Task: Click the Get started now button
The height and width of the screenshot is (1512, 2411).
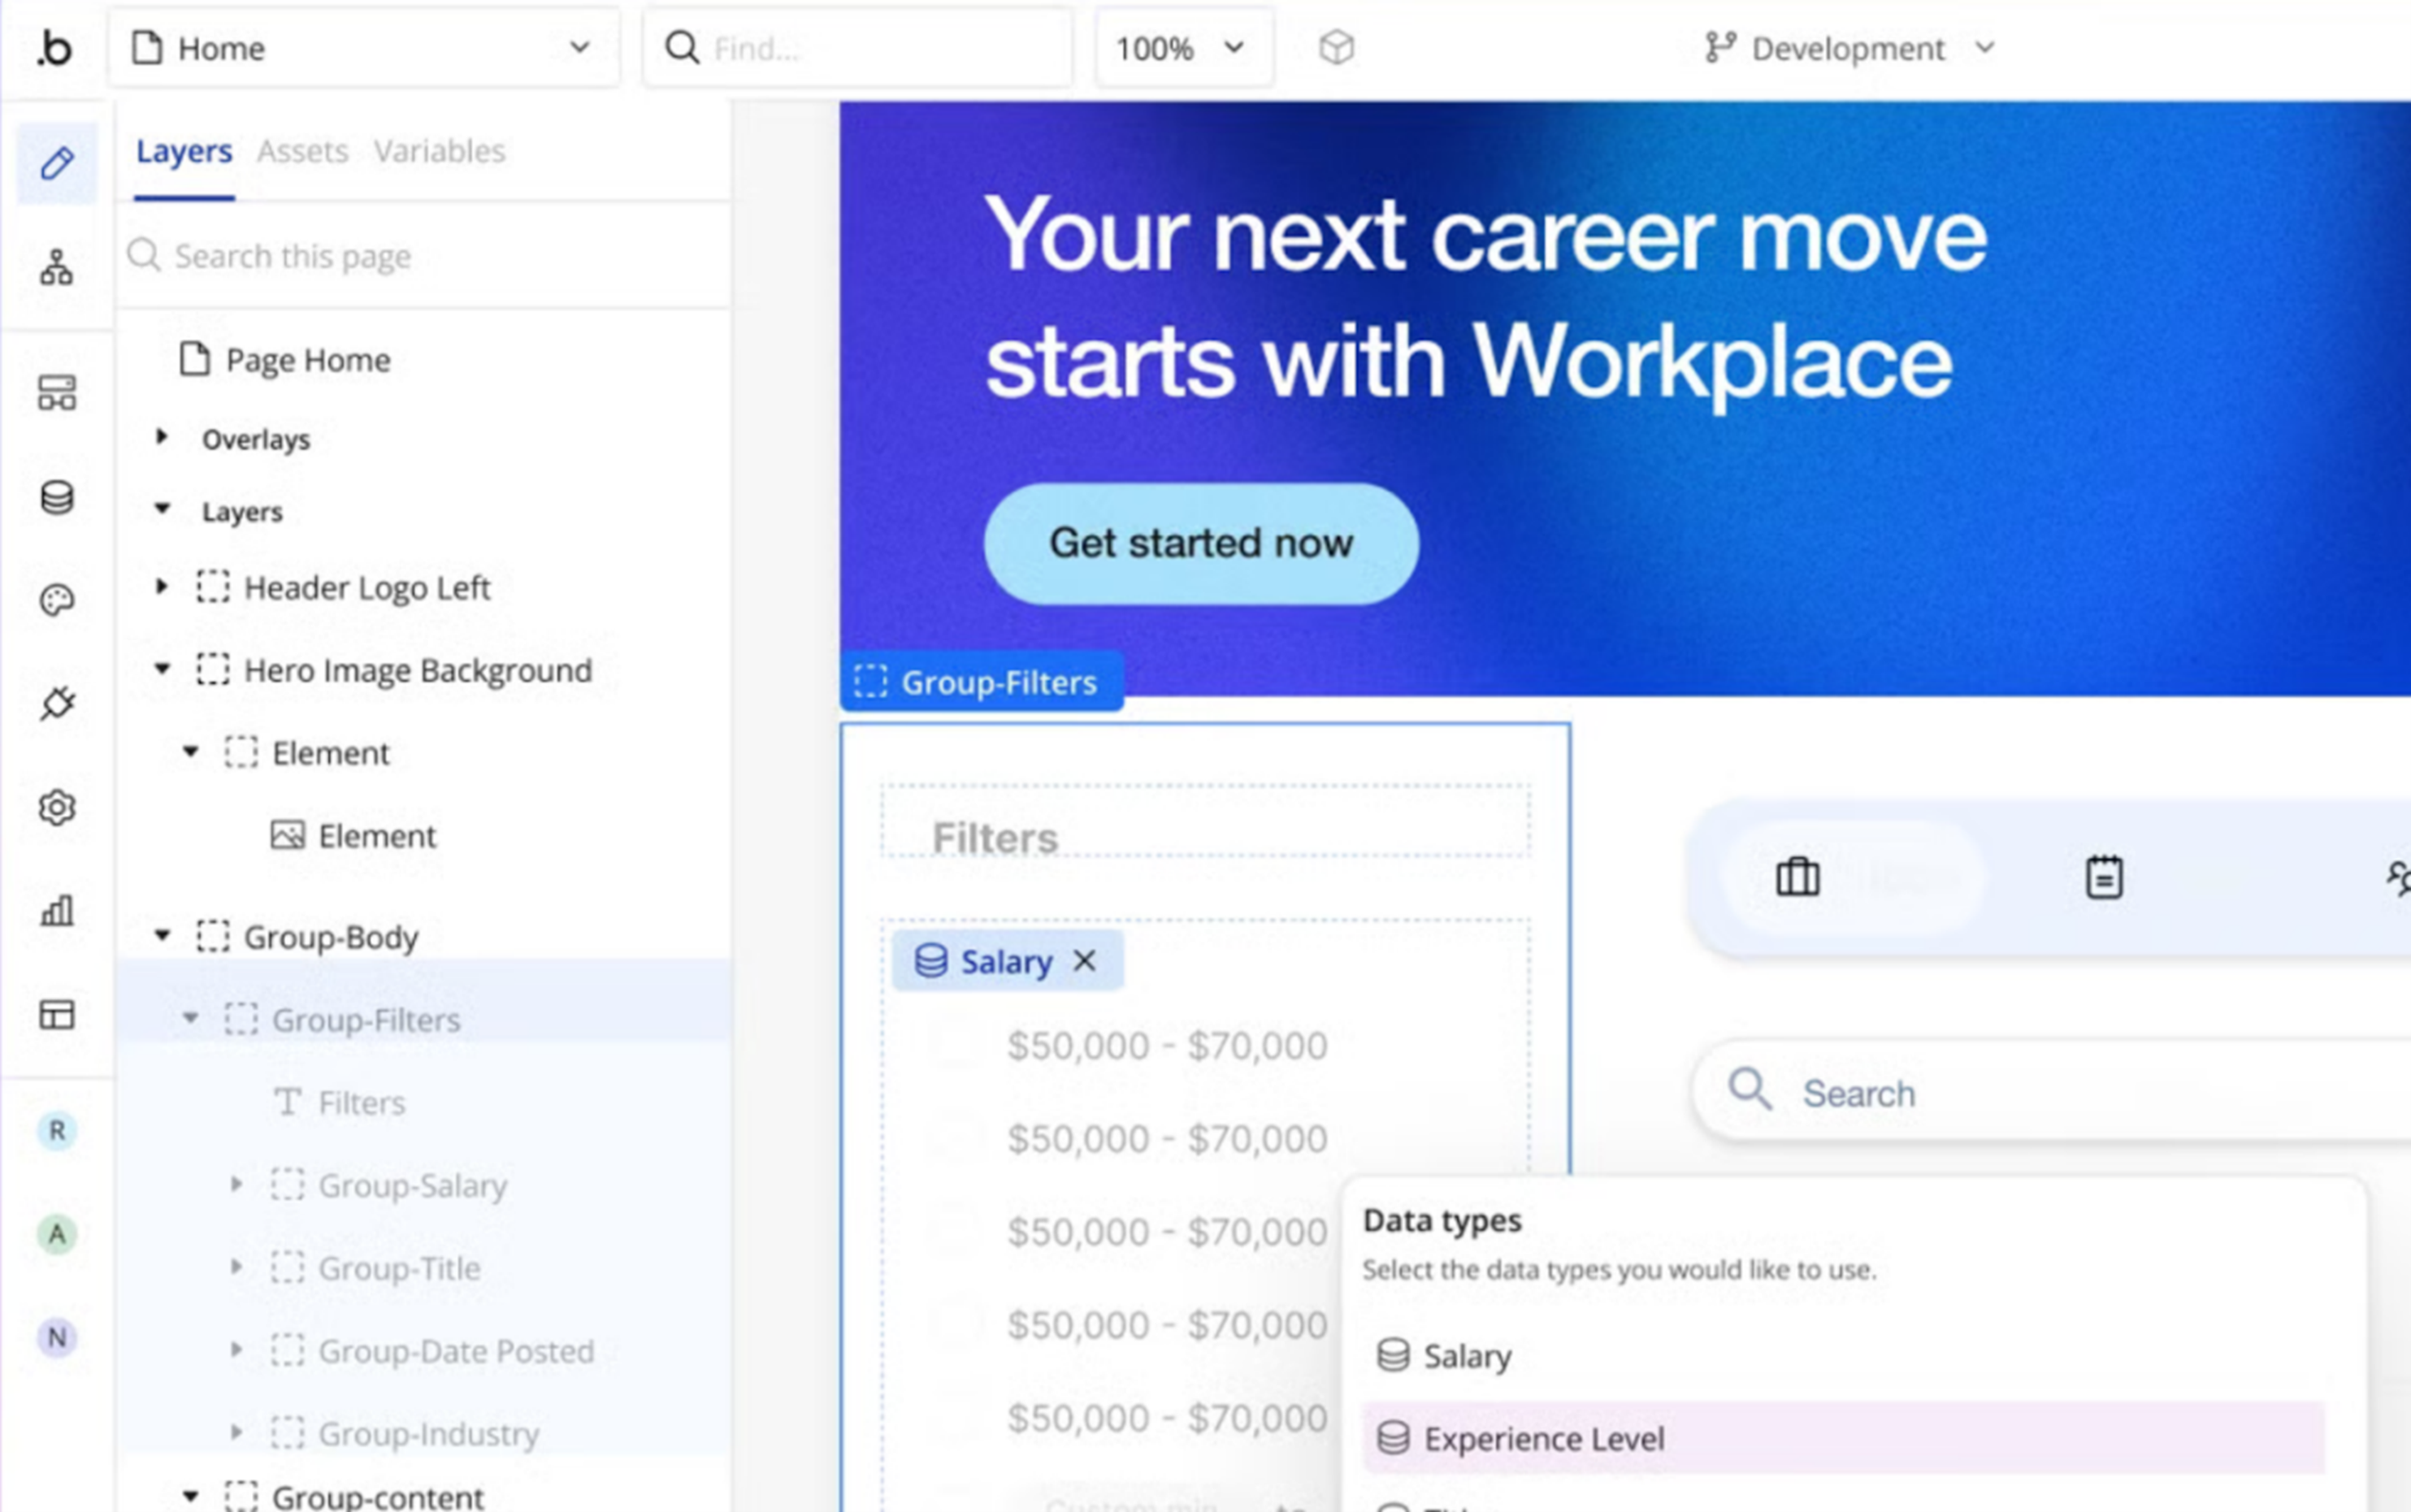Action: [x=1200, y=543]
